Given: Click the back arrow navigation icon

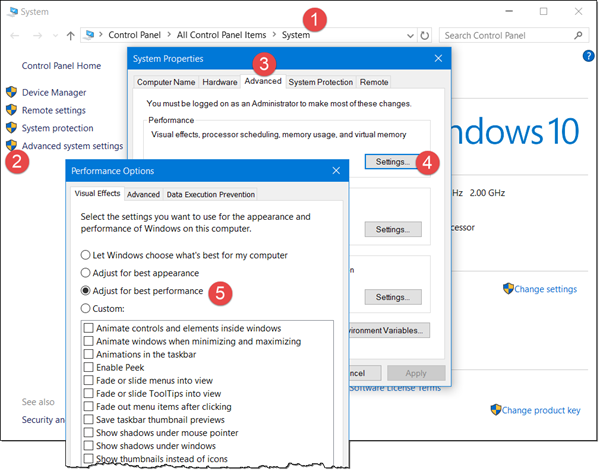Looking at the screenshot, I should pos(15,36).
